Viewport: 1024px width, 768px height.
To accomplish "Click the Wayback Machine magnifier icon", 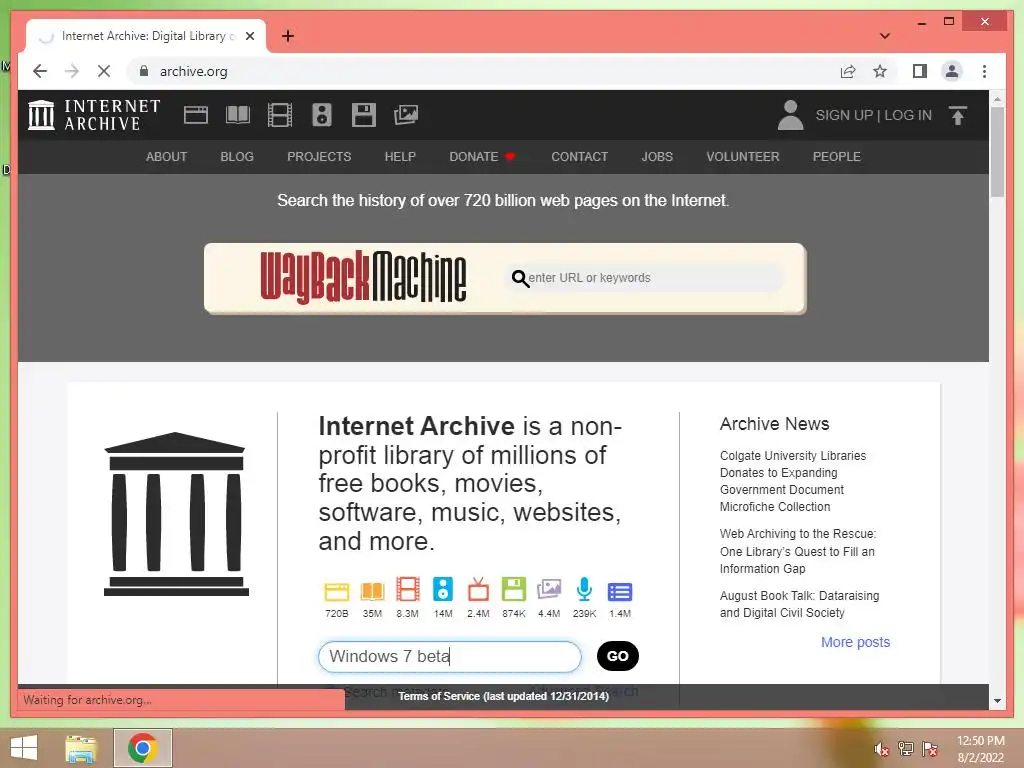I will [520, 278].
